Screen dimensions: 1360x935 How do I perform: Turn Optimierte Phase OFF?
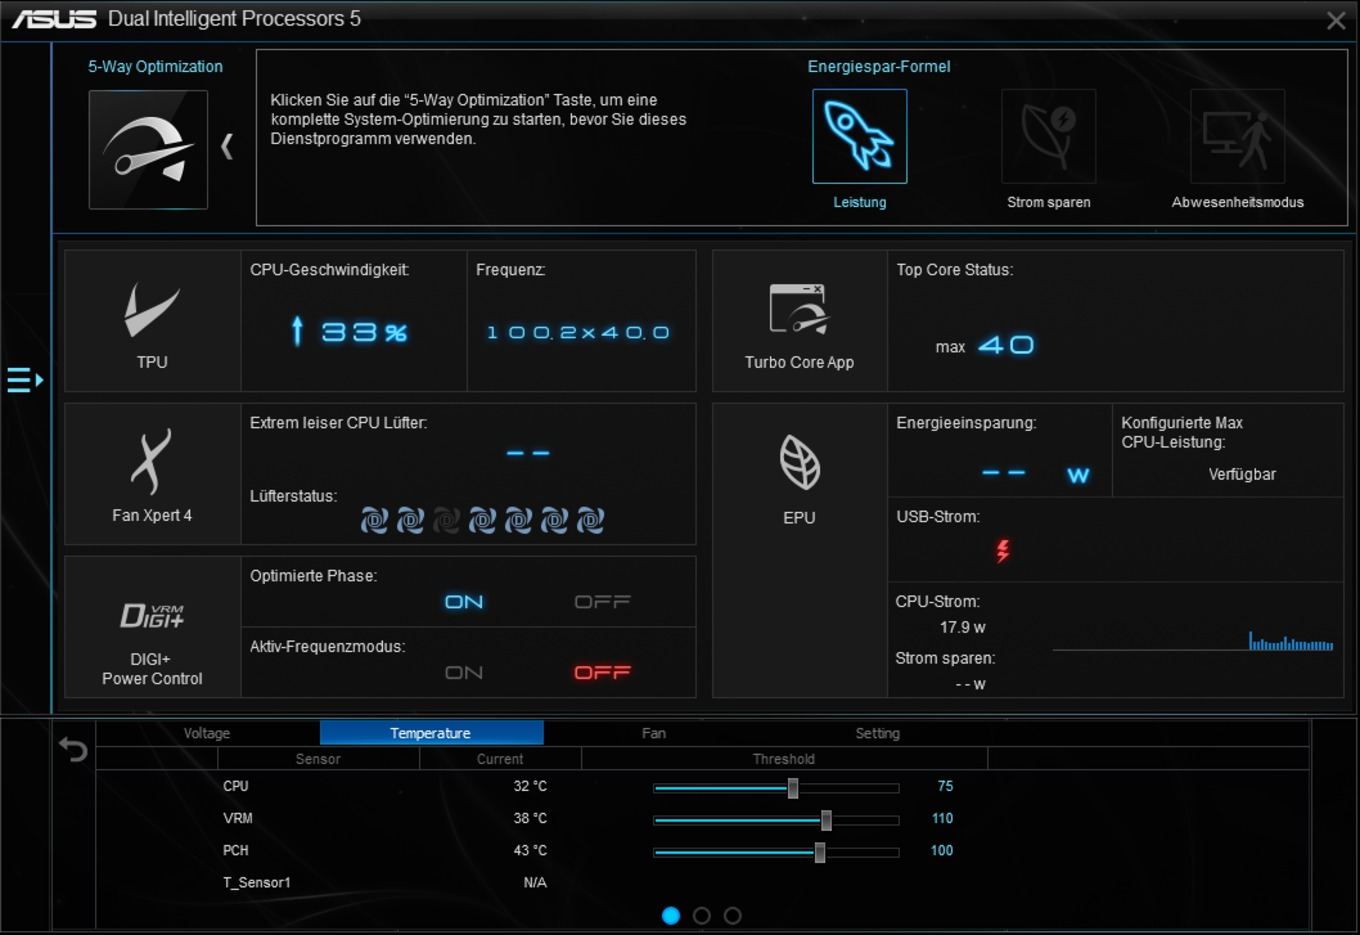pos(602,602)
